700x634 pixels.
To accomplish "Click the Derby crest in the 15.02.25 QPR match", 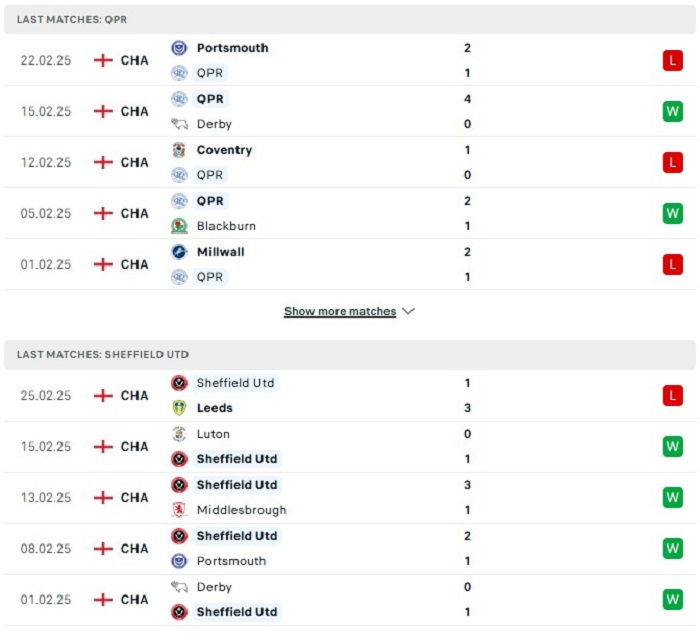I will coord(179,124).
